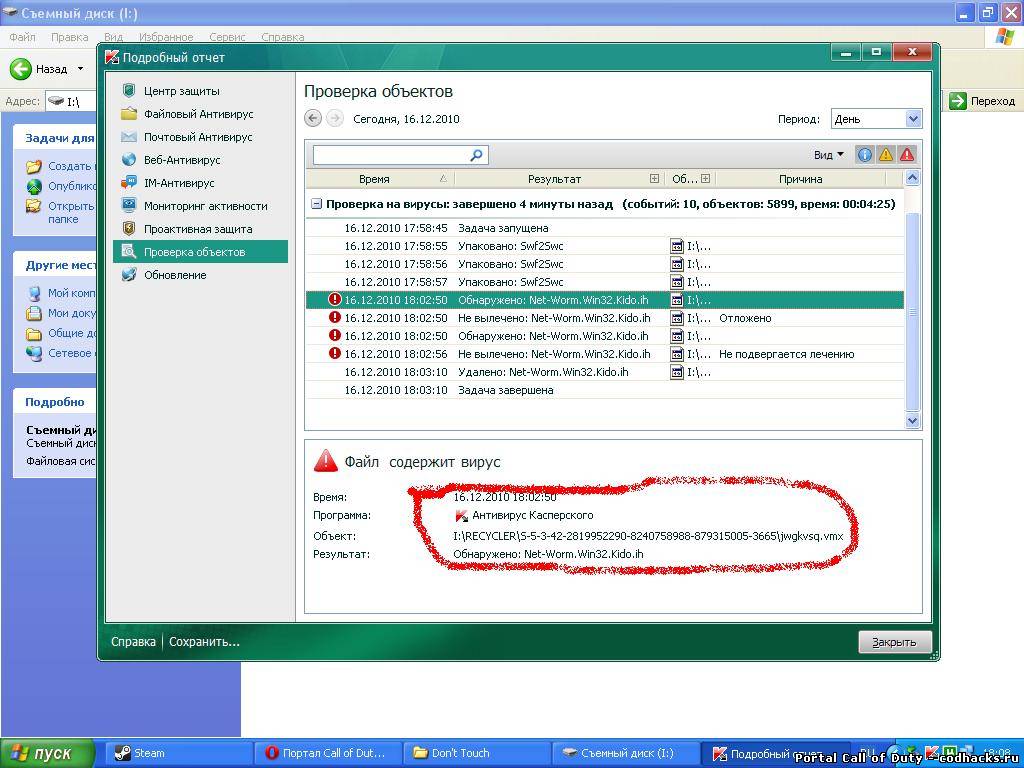Go to next report period arrow
Screen dimensions: 1024x768
point(335,119)
